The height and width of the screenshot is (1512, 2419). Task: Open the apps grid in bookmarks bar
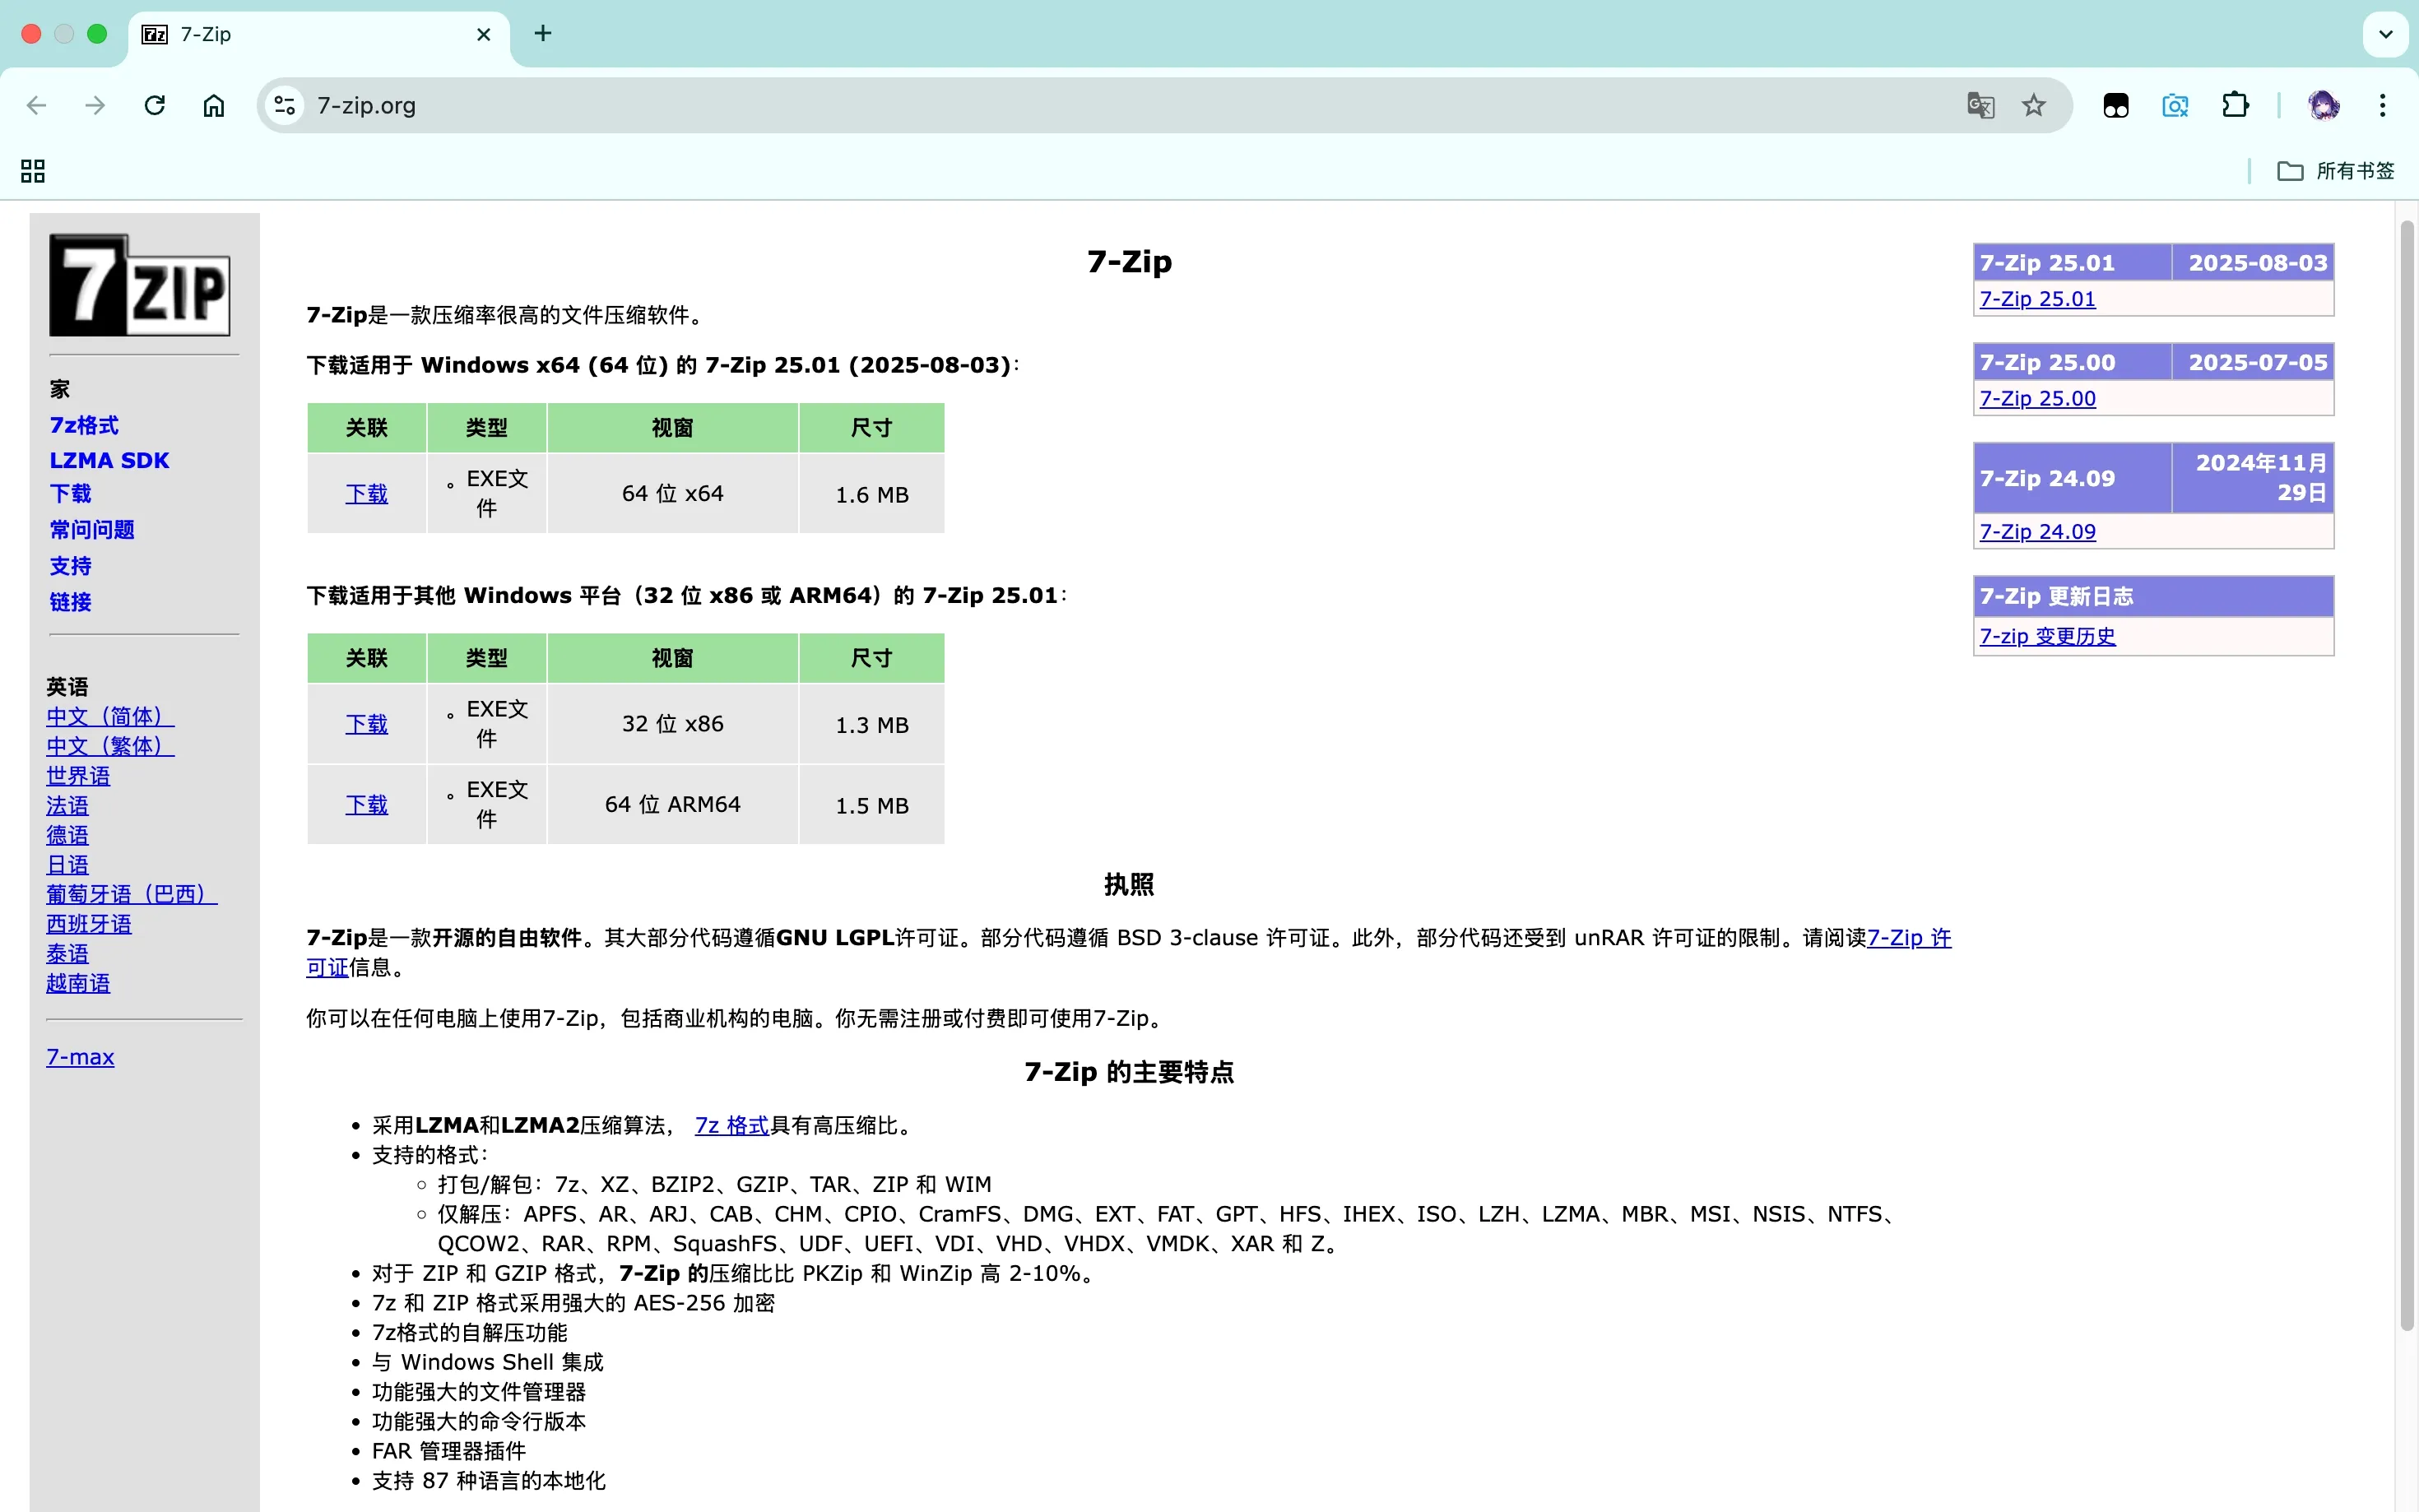coord(33,171)
